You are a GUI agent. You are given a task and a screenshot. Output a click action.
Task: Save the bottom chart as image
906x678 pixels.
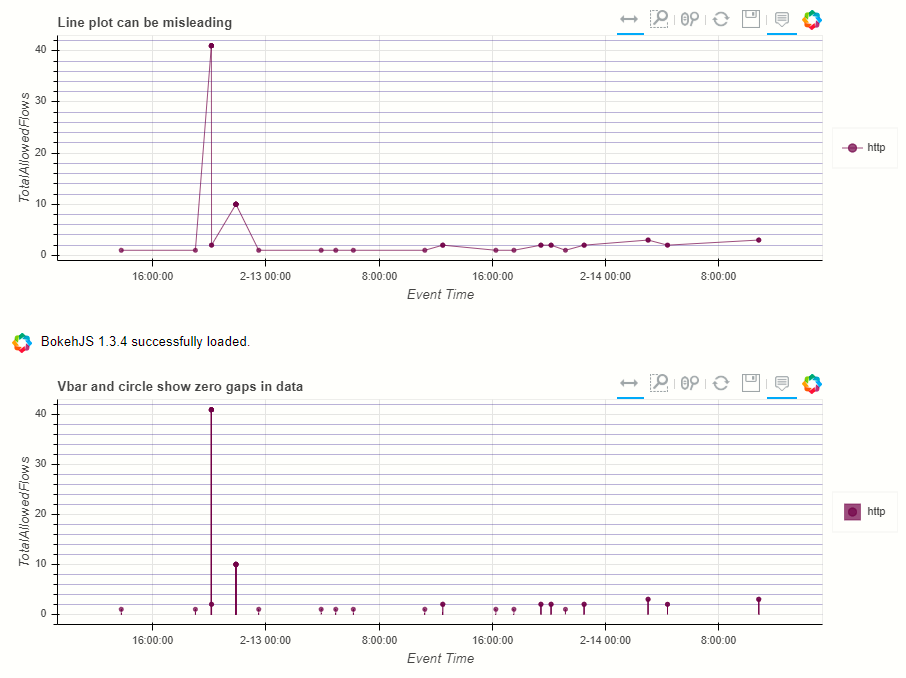tap(751, 383)
